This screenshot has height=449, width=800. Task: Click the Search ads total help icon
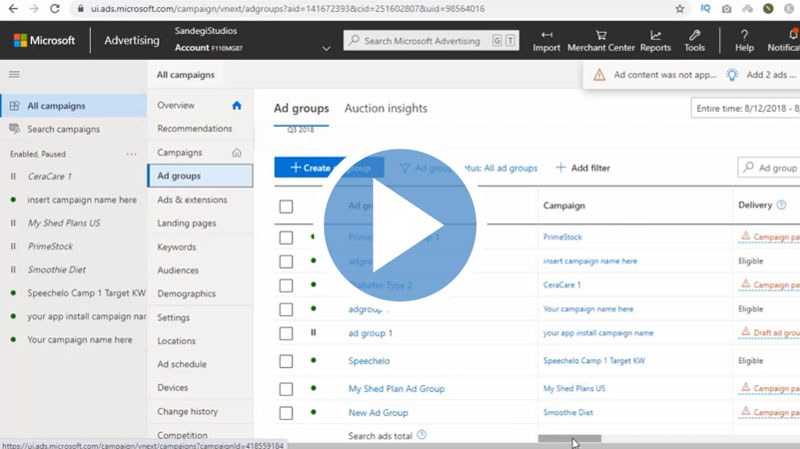(x=421, y=435)
